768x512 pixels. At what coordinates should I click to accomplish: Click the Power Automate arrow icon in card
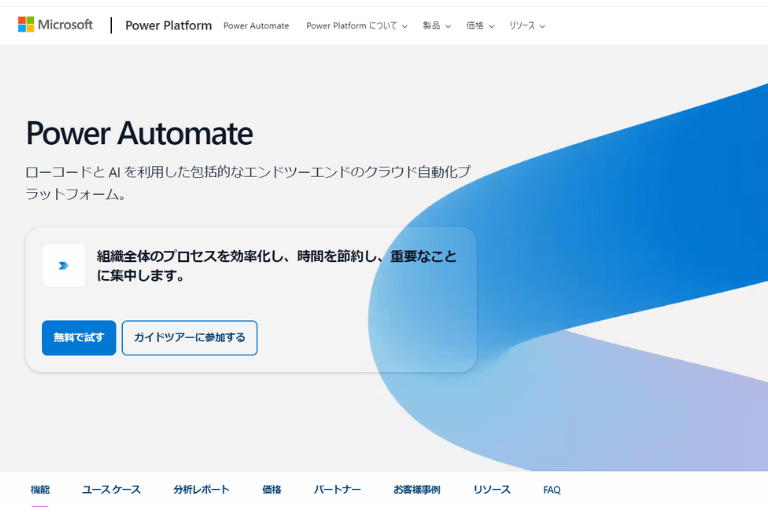(64, 266)
